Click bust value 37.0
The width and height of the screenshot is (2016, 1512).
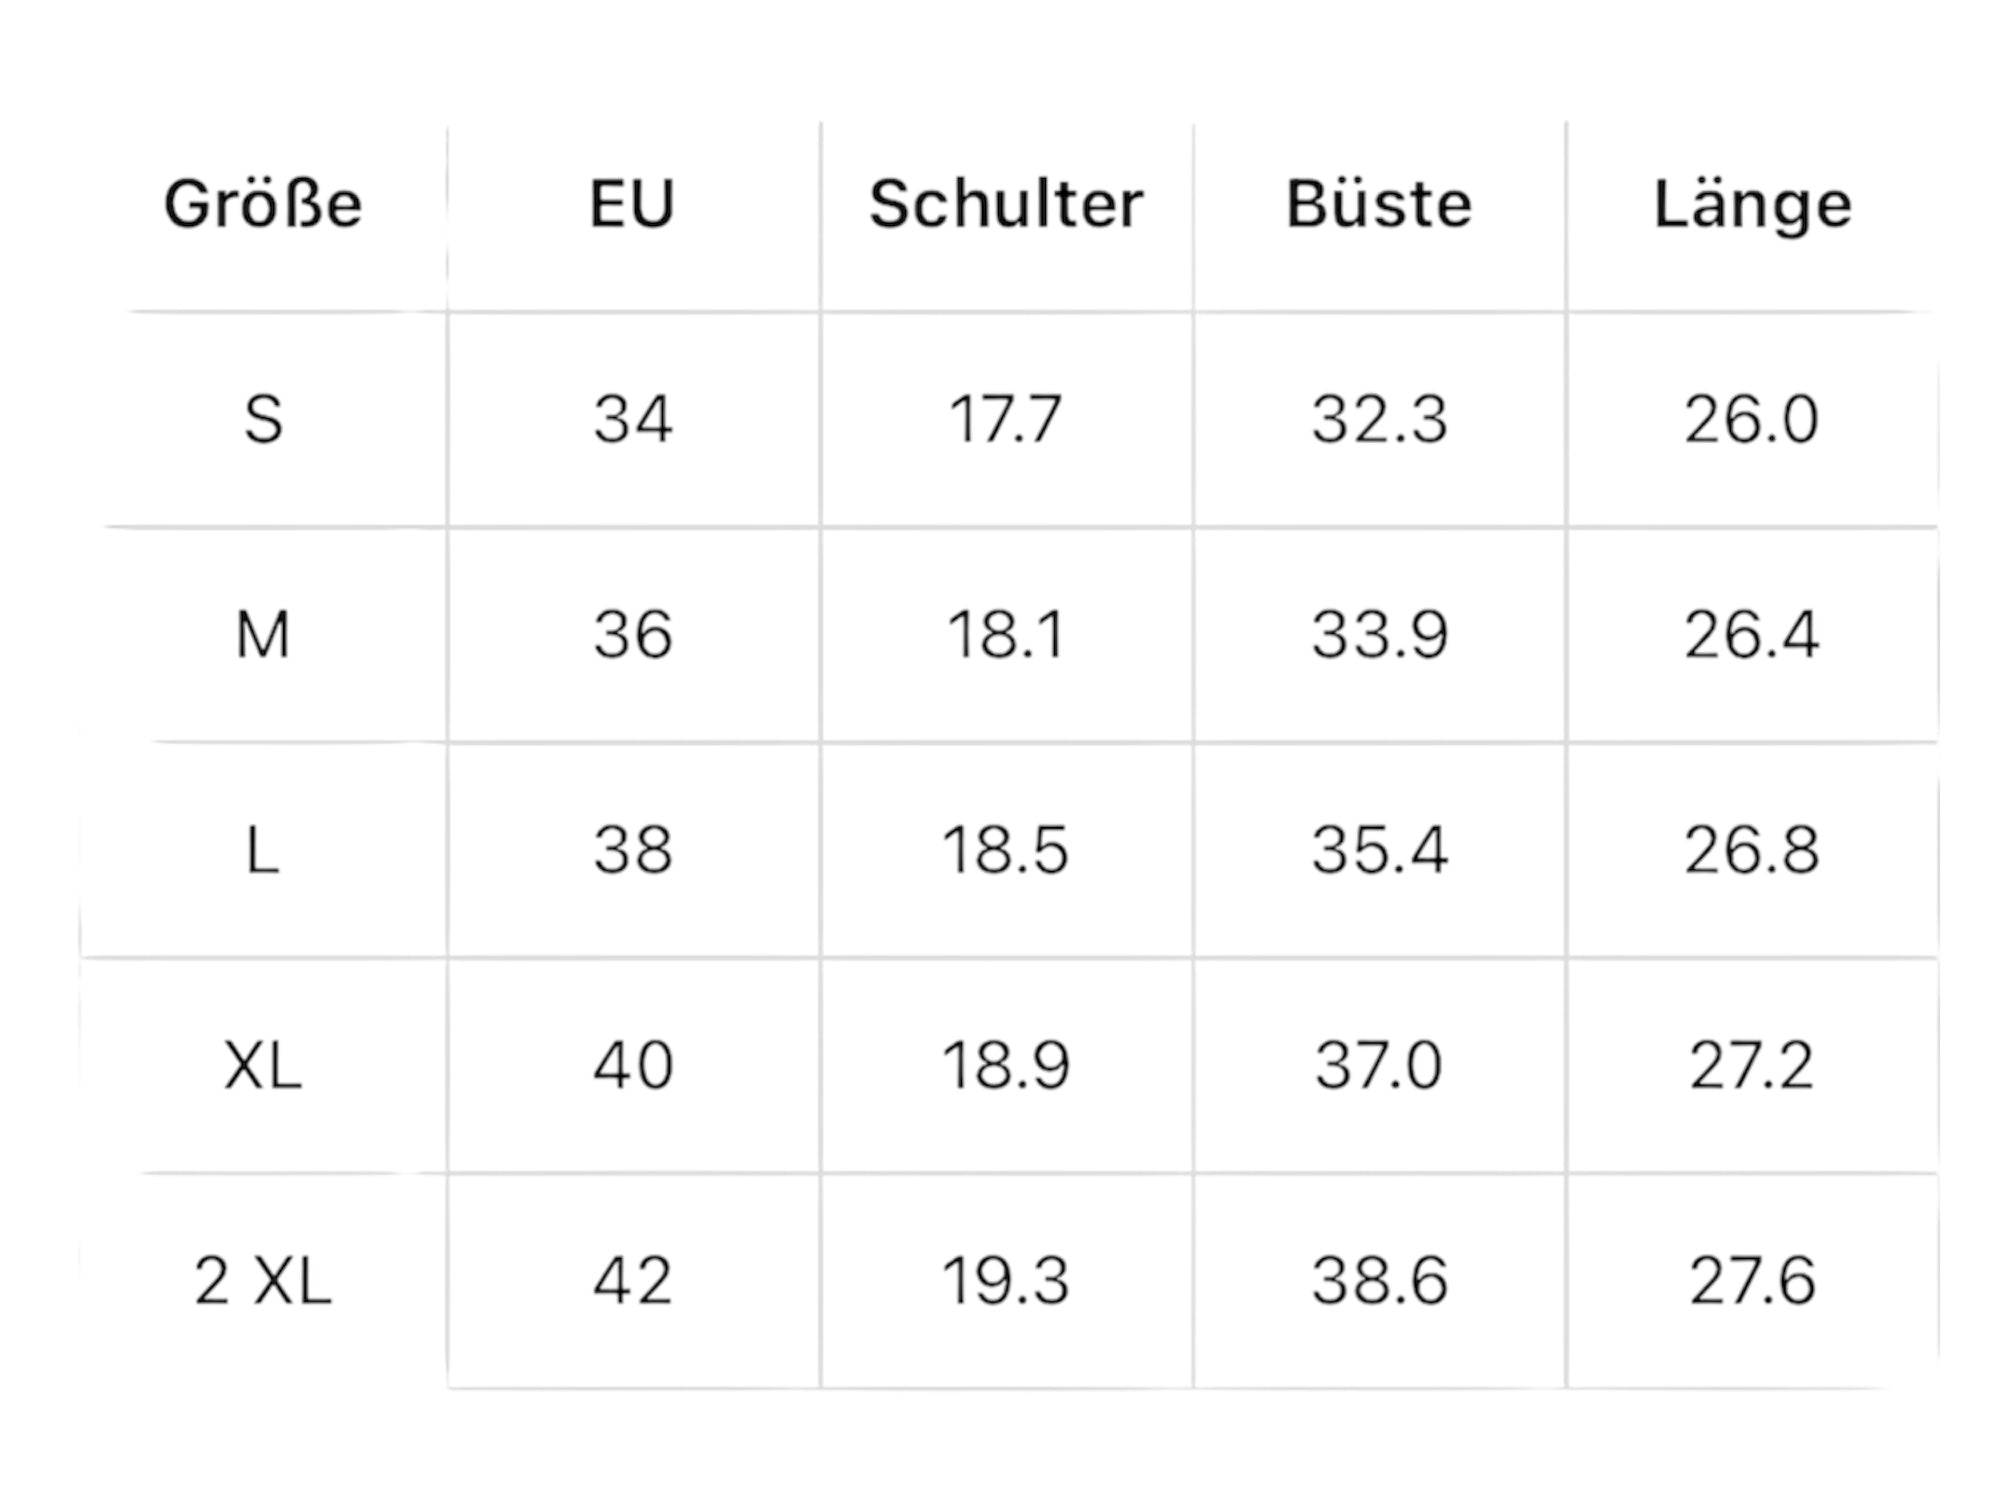(1379, 1066)
